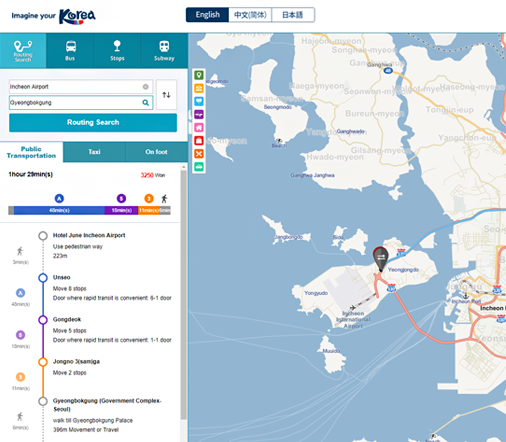Select the On foot tab

coord(156,152)
